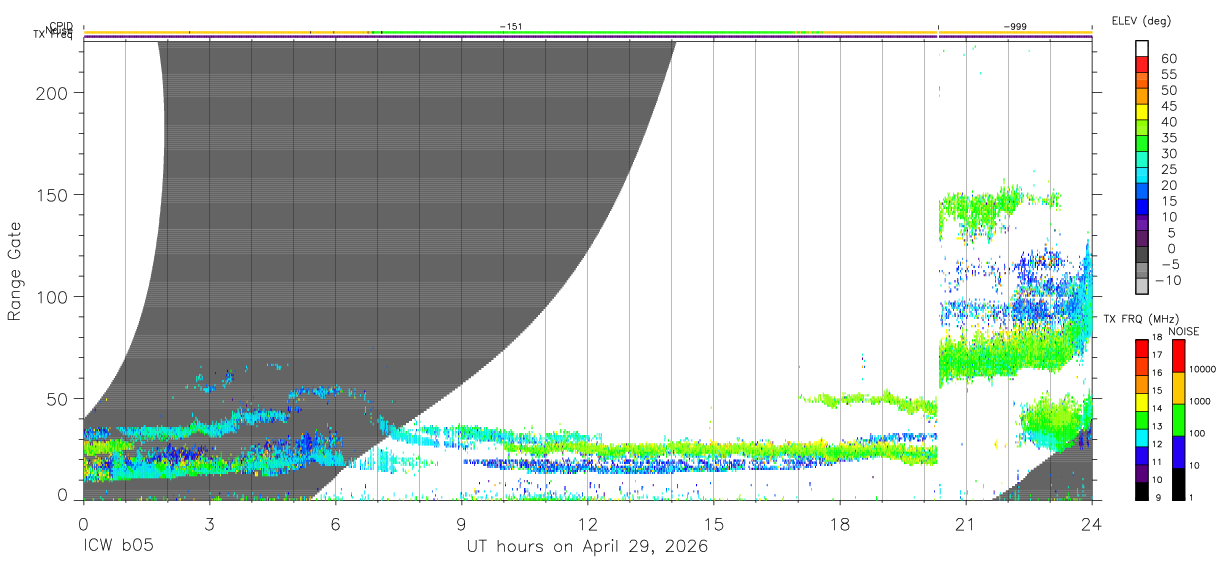Click x-axis hour tick label '6'
Image resolution: width=1228 pixels, height=567 pixels.
336,524
